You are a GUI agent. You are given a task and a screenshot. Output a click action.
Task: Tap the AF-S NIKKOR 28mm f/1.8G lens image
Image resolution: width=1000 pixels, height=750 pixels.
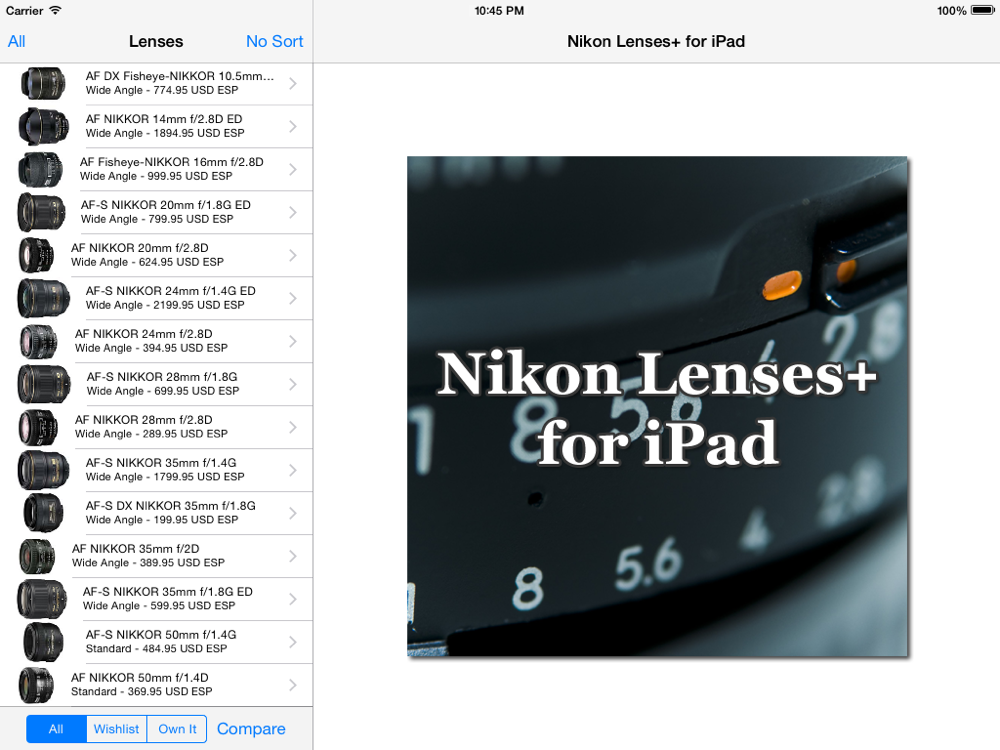point(43,384)
